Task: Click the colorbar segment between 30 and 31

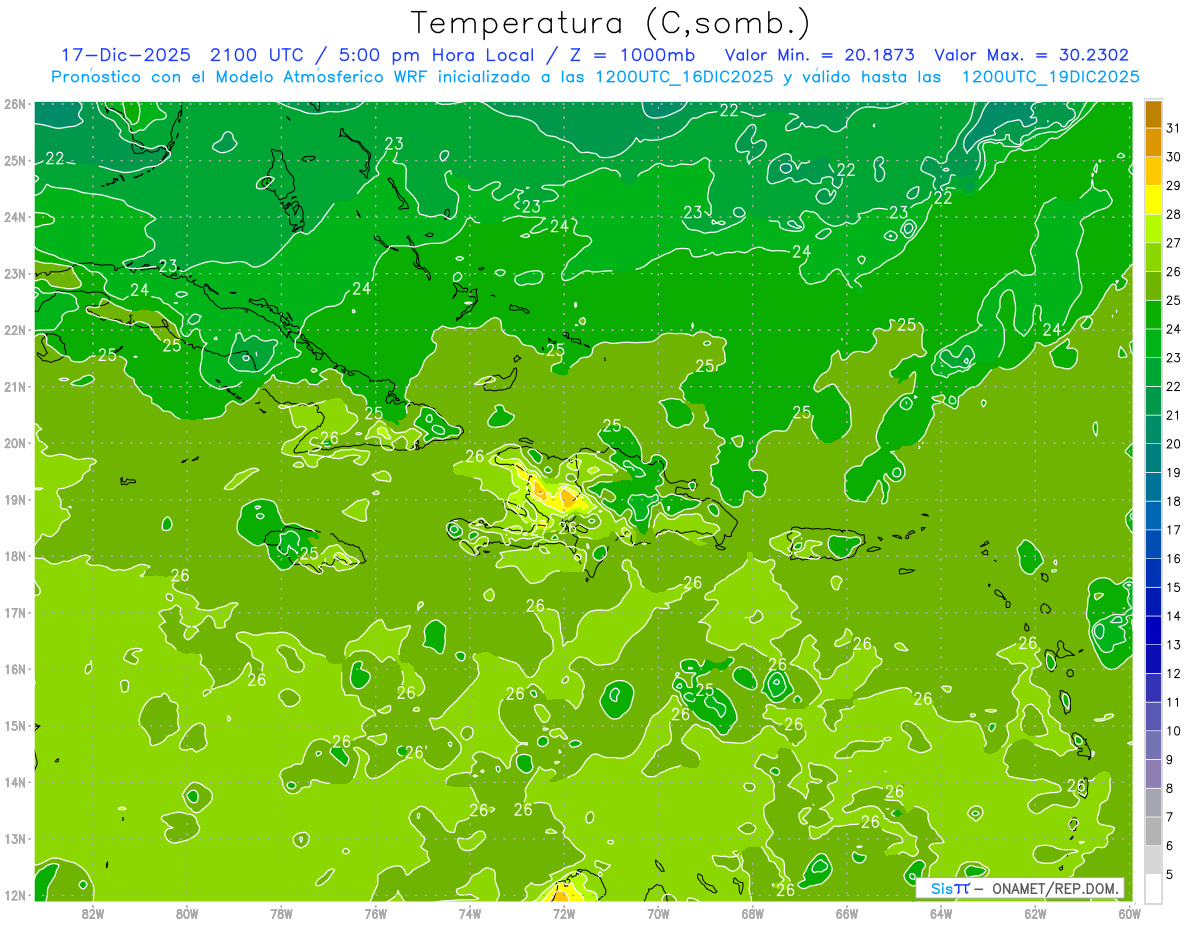Action: pos(1153,142)
